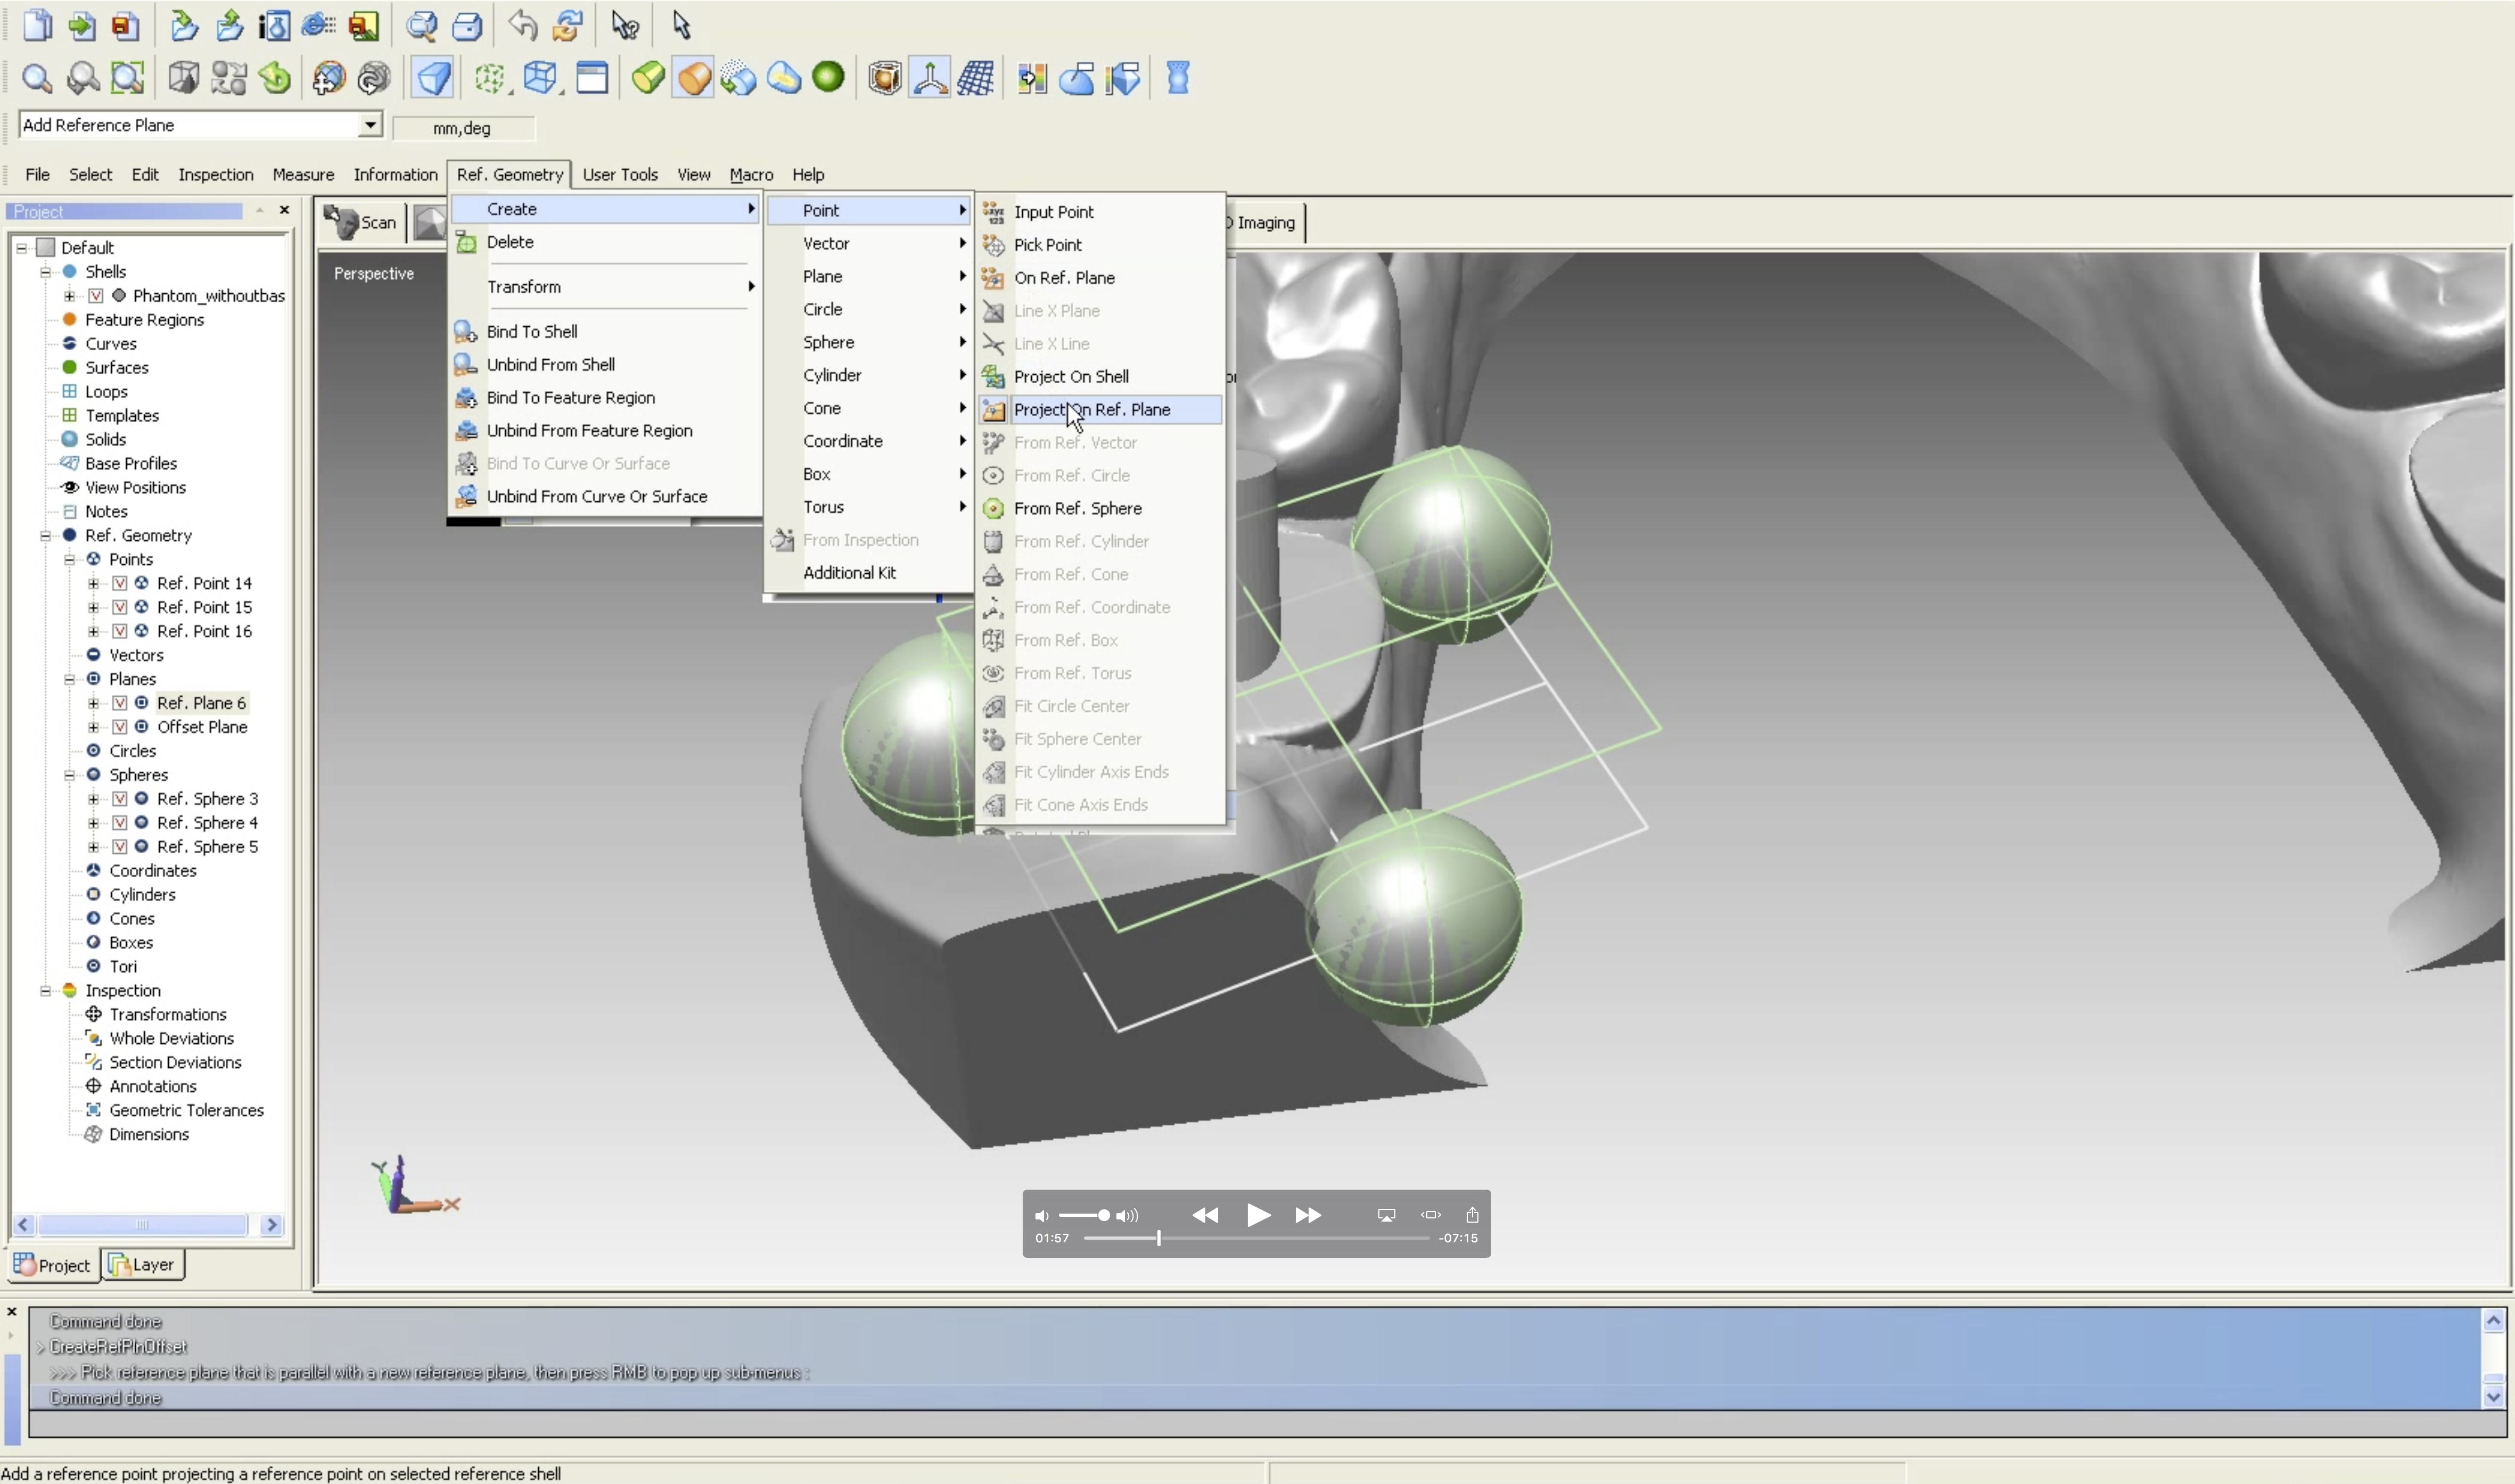Choose Project On Ref. Plane menu item
This screenshot has height=1484, width=2515.
coord(1091,410)
